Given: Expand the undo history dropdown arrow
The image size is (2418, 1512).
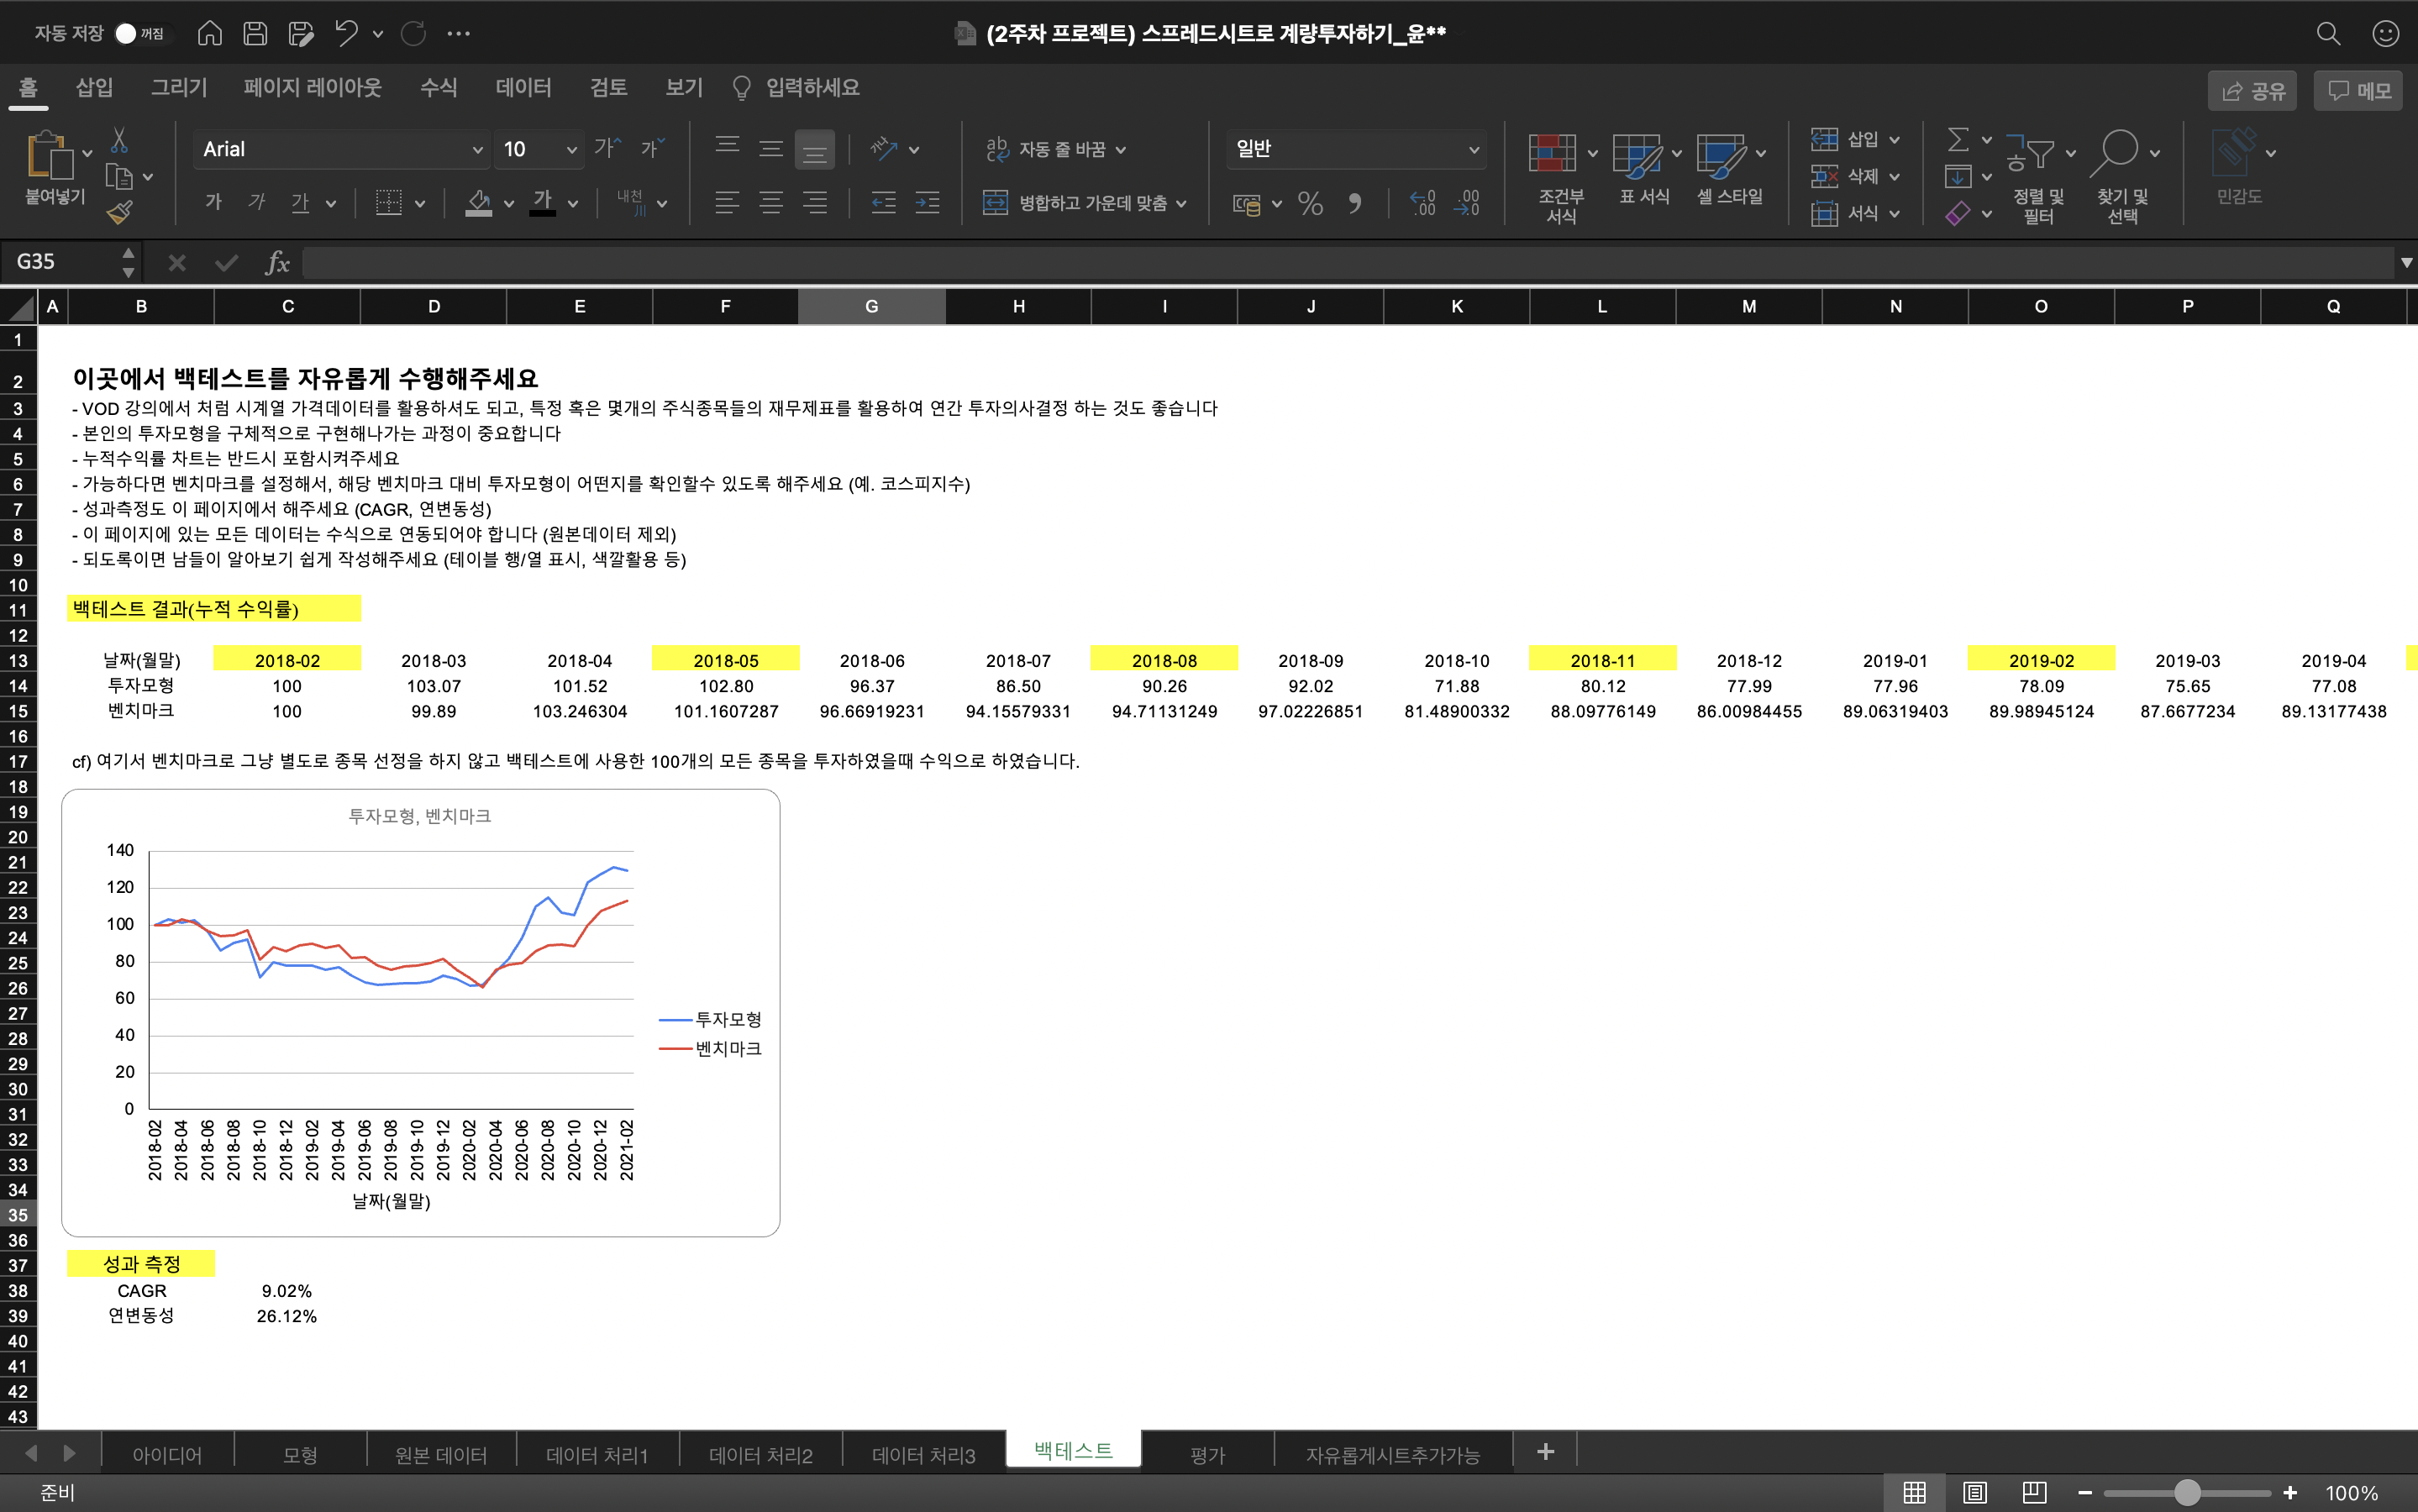Looking at the screenshot, I should pos(377,33).
